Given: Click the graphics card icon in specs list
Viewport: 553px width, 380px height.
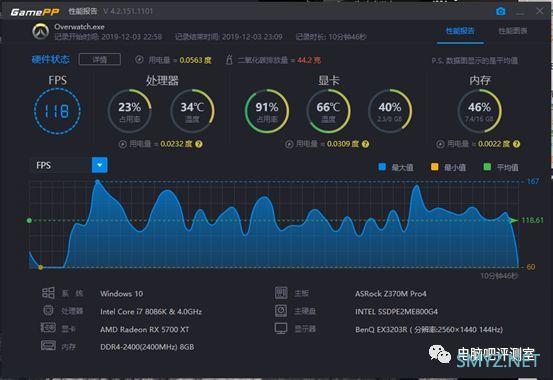Looking at the screenshot, I should [48, 328].
